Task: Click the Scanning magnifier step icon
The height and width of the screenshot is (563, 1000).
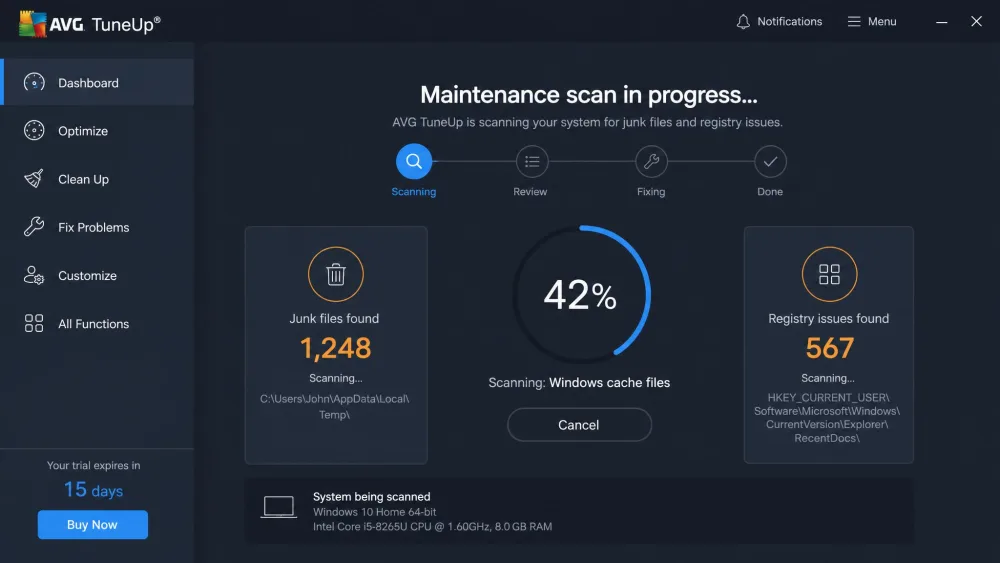Action: 414,161
